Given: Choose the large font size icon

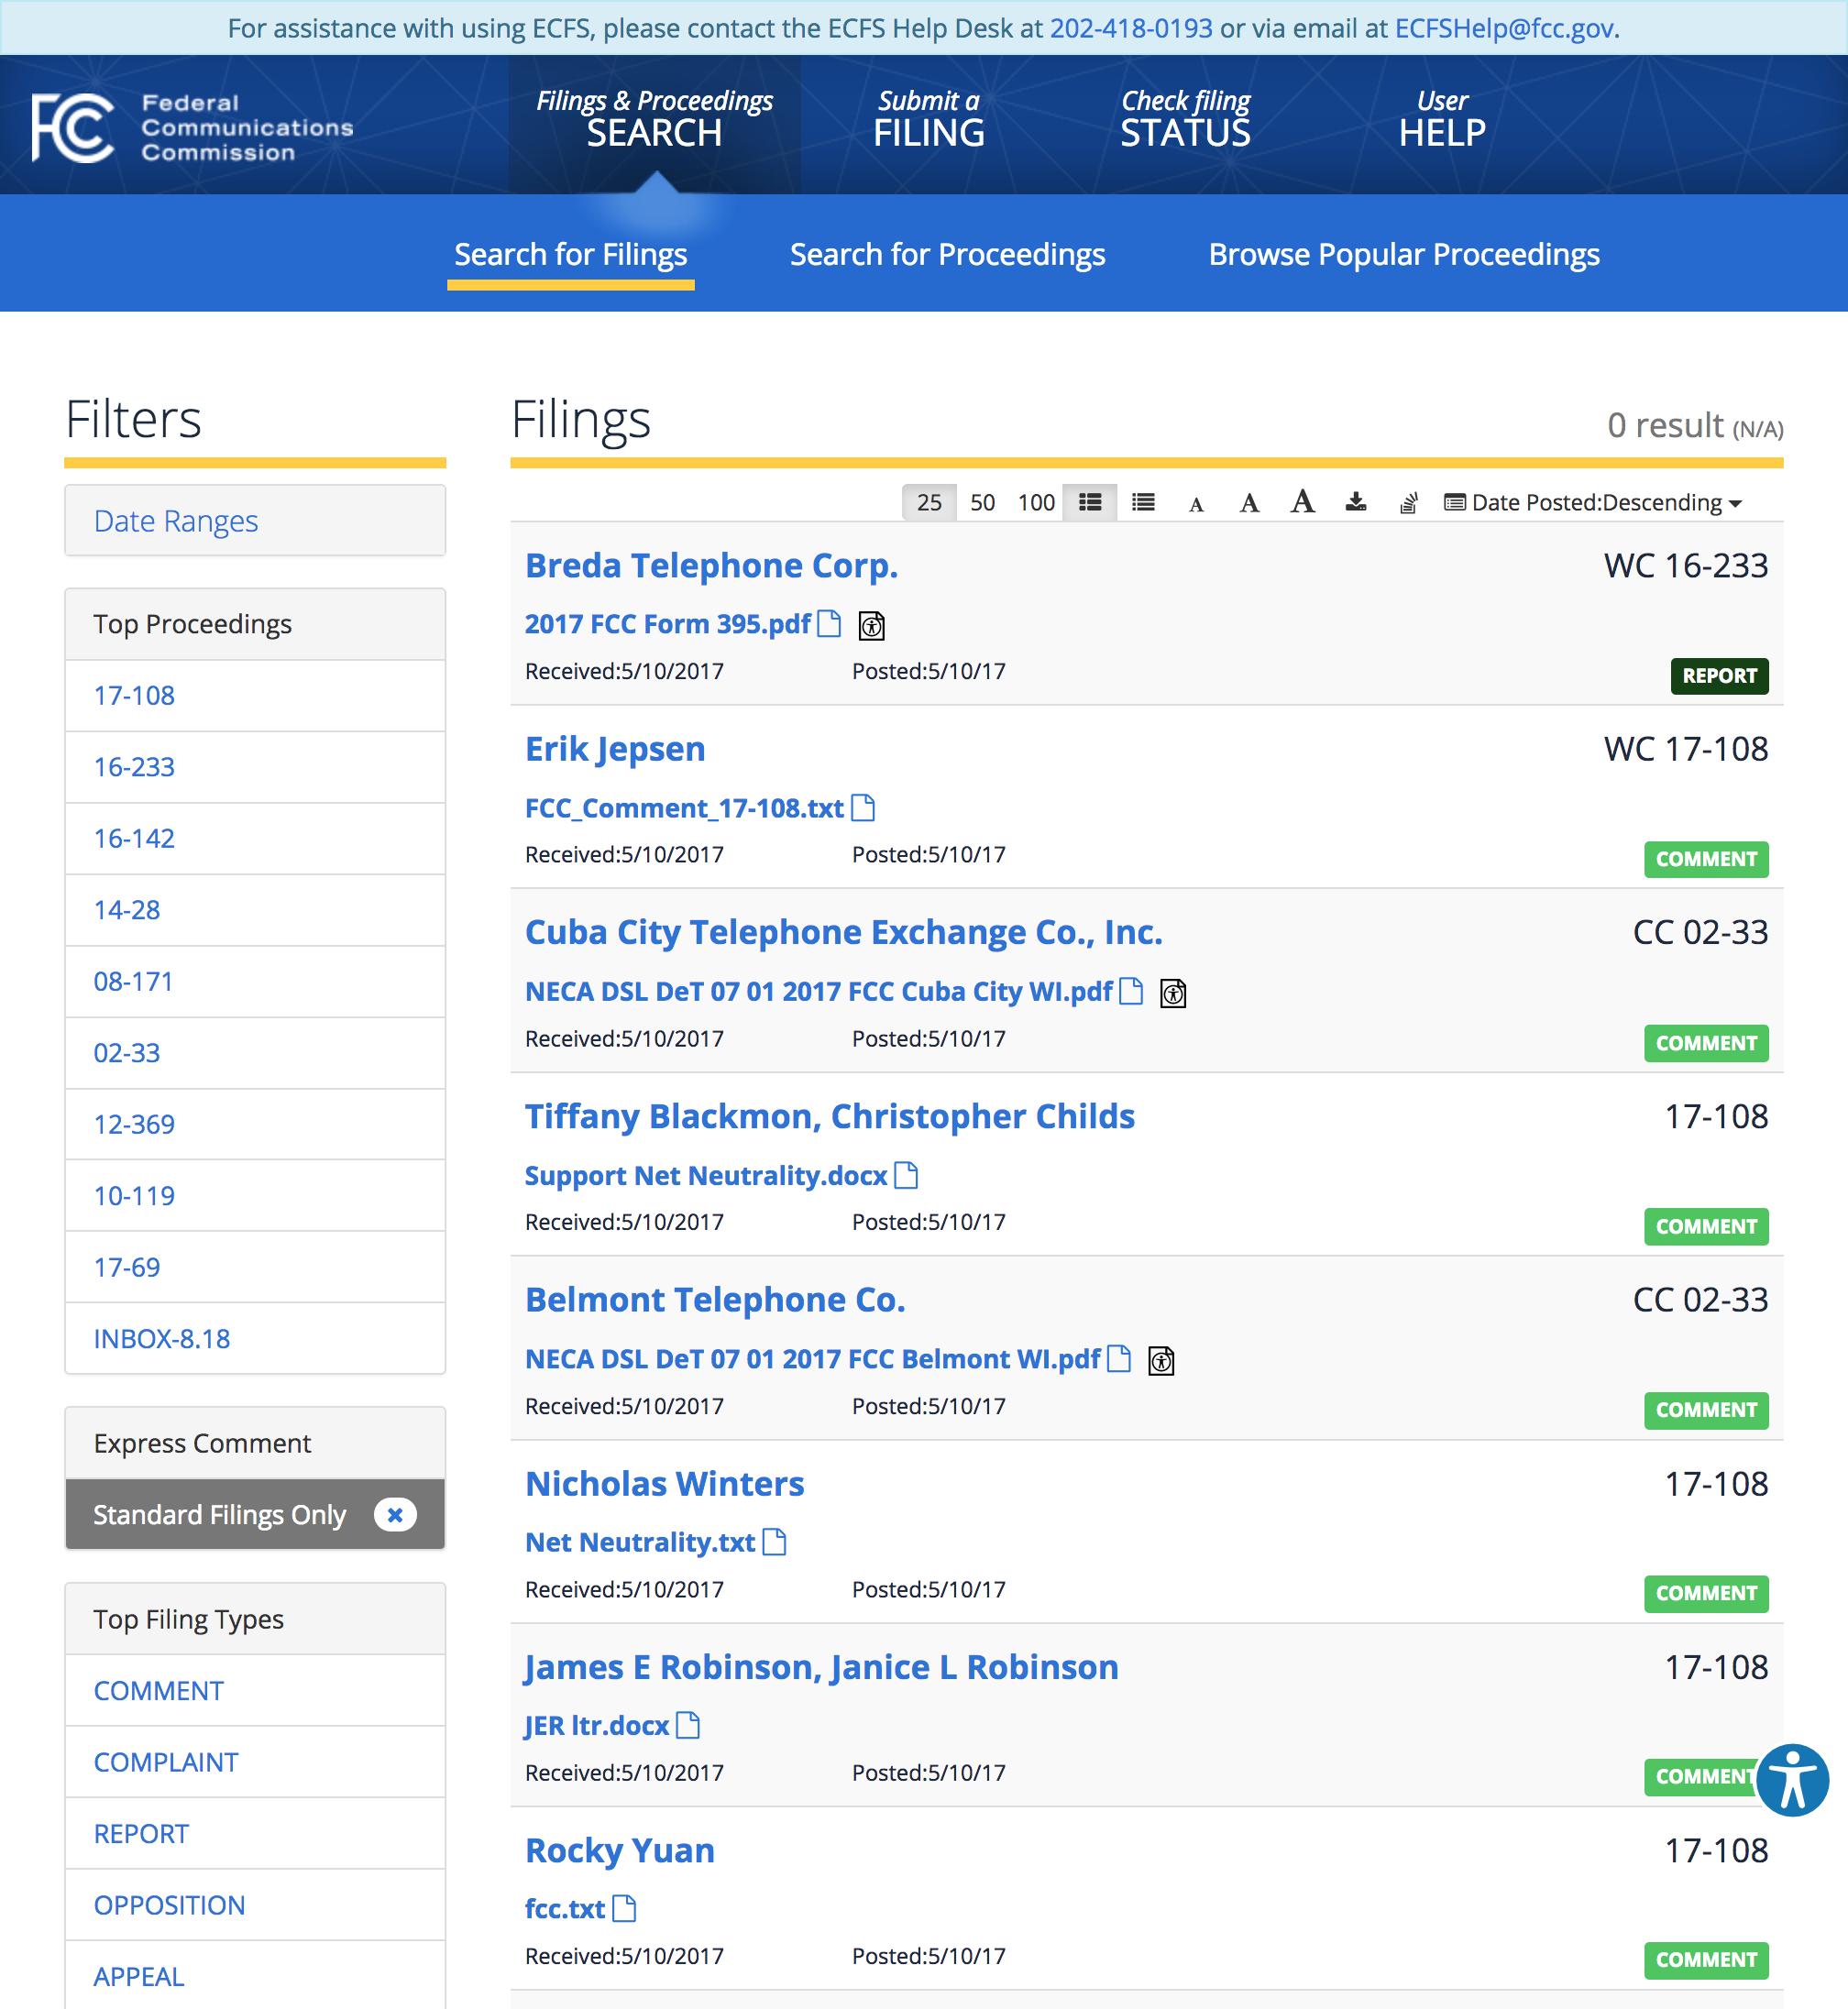Looking at the screenshot, I should click(1302, 501).
